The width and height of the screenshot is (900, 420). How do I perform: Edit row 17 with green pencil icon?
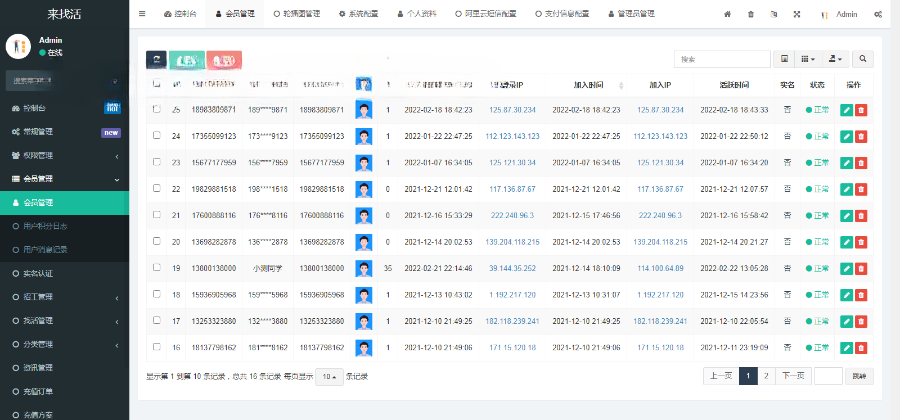click(x=847, y=321)
